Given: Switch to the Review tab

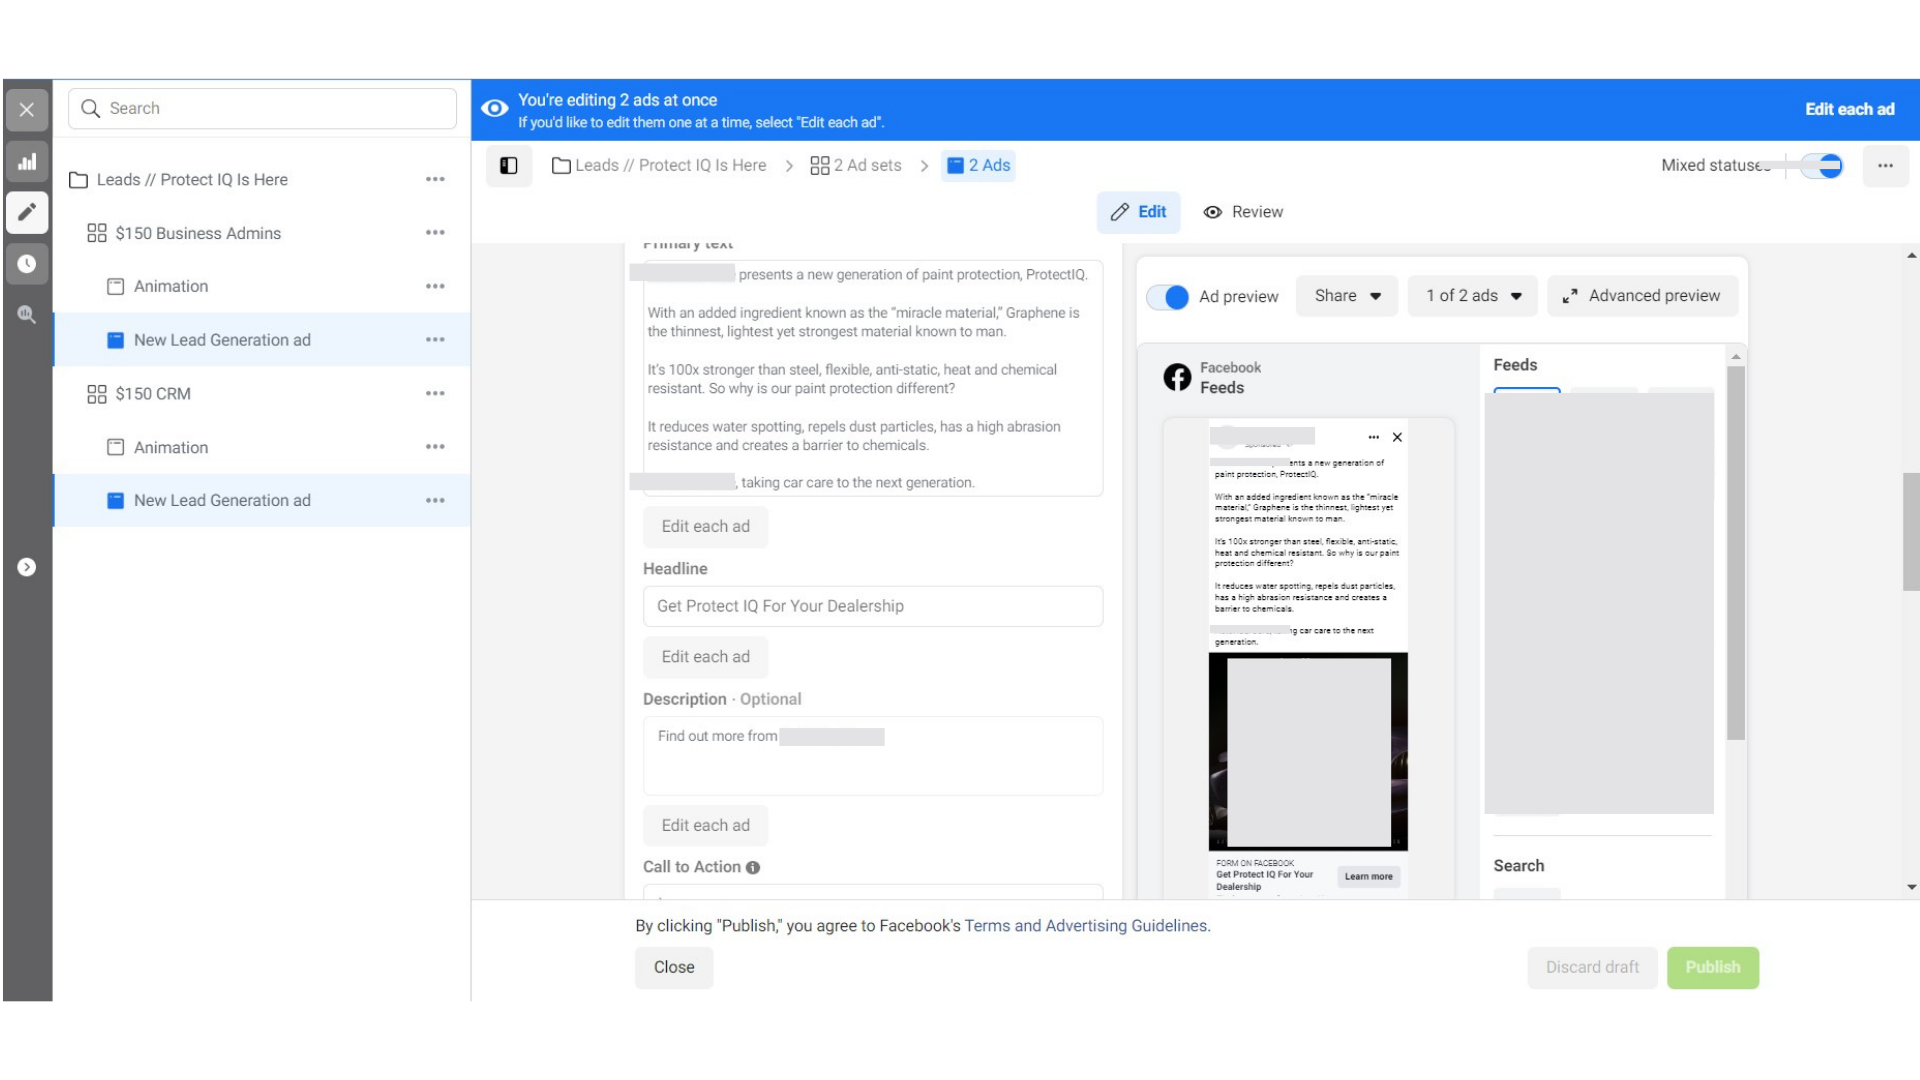Looking at the screenshot, I should coord(1243,212).
